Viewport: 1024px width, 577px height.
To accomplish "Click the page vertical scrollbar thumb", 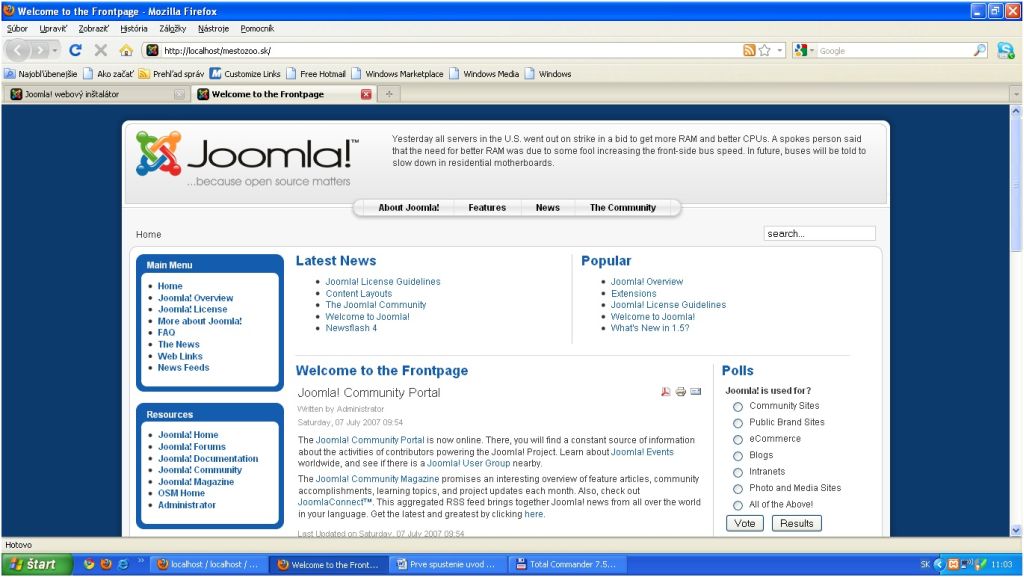I will [1016, 185].
